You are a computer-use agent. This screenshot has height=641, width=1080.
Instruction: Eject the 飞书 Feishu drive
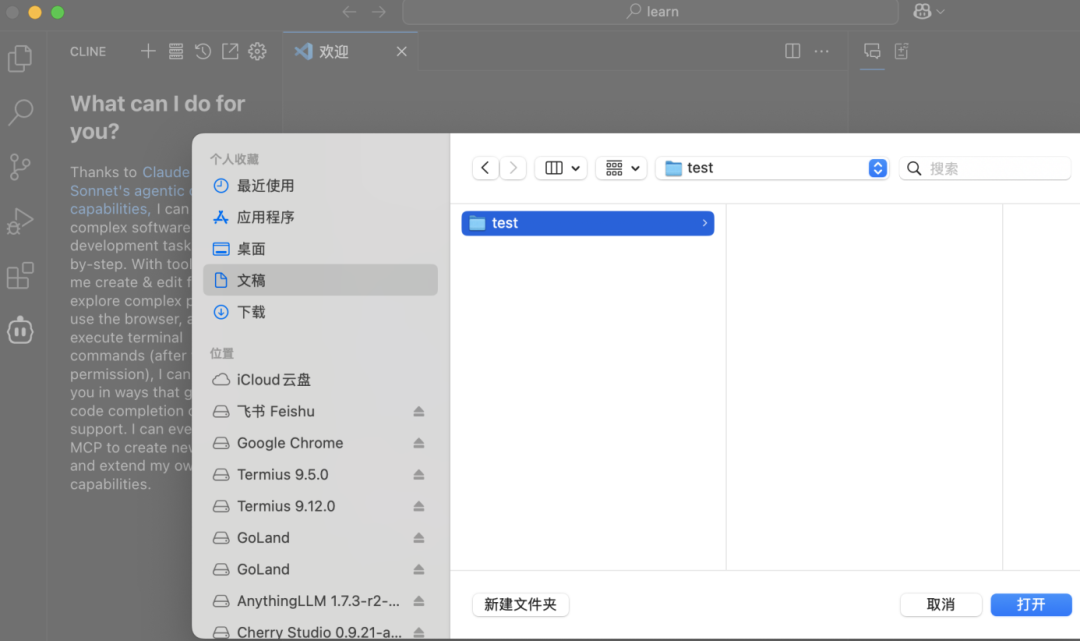pyautogui.click(x=417, y=411)
